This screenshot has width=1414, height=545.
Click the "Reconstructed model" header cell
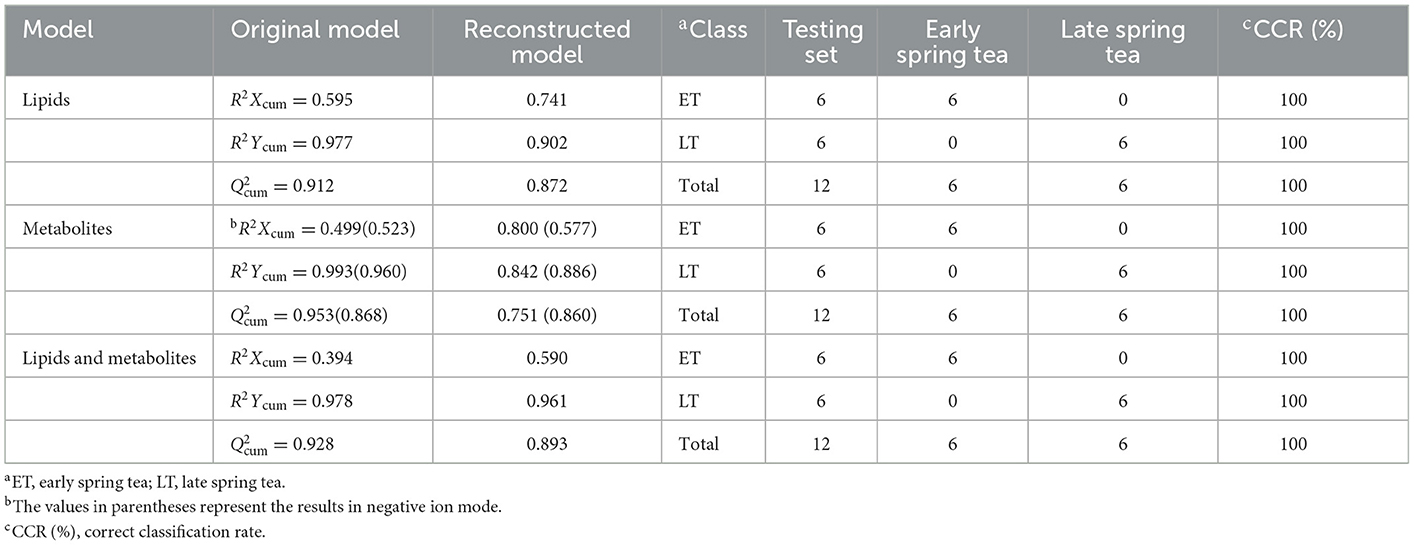pos(547,42)
